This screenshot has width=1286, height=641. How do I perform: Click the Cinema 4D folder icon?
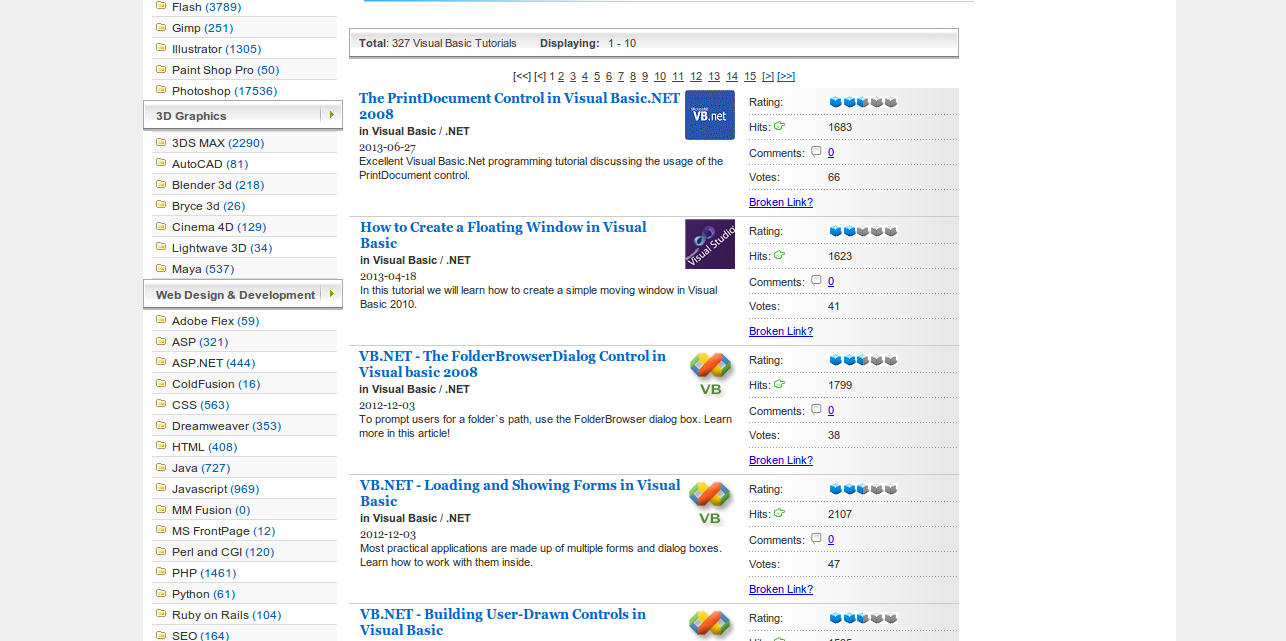pyautogui.click(x=161, y=226)
